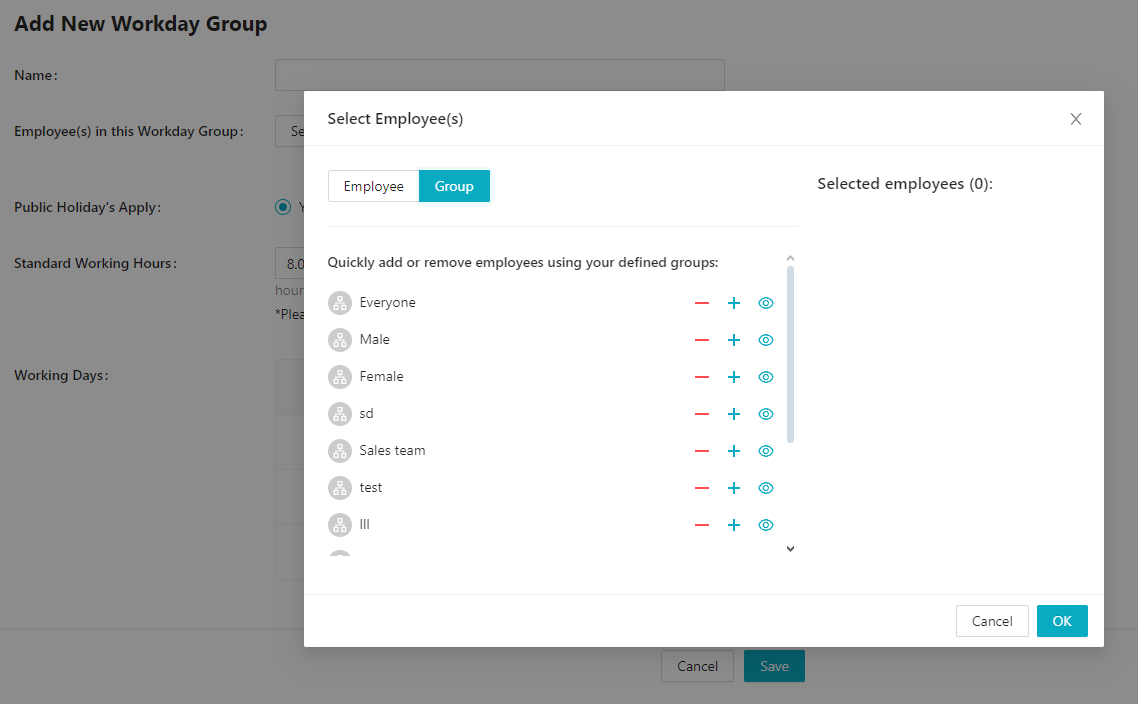This screenshot has width=1138, height=704.
Task: Focus the Name input field
Action: pyautogui.click(x=499, y=75)
